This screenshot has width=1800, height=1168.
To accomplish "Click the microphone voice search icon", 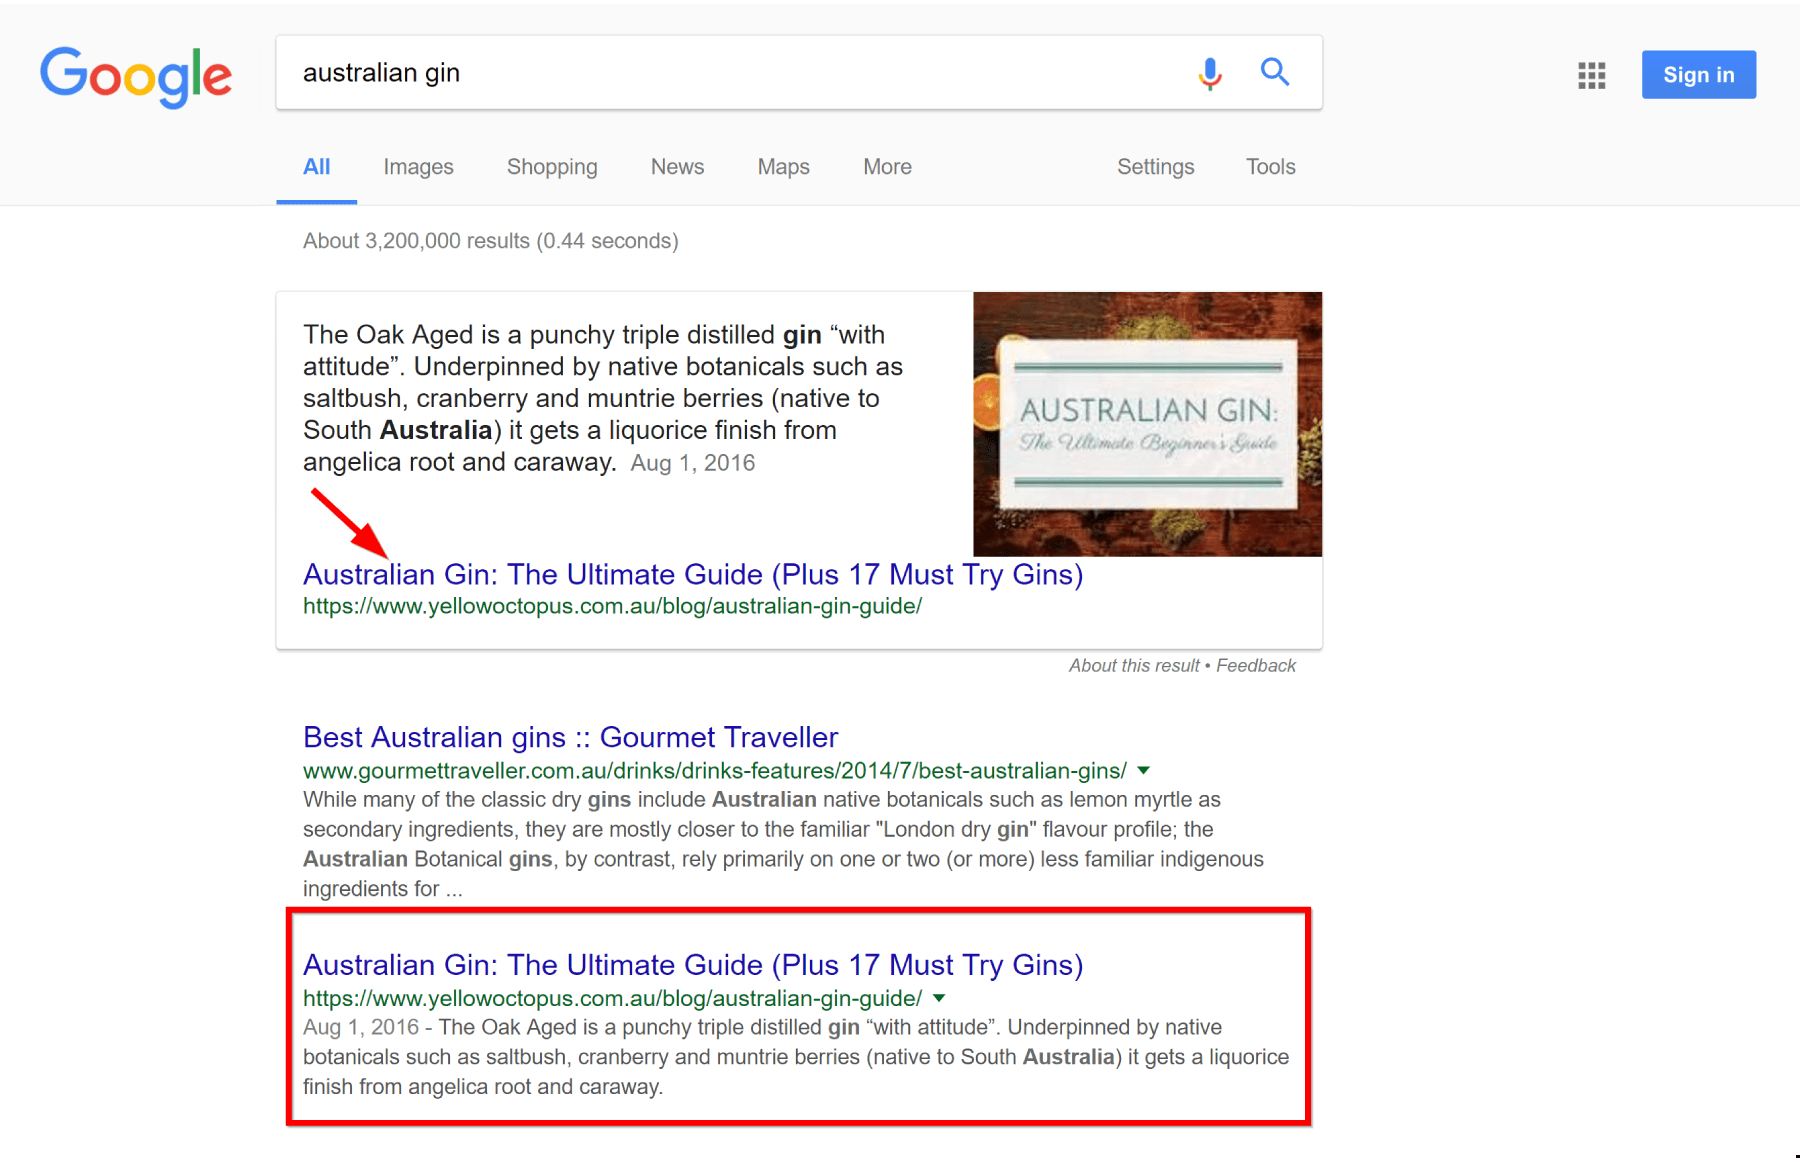I will (x=1210, y=73).
